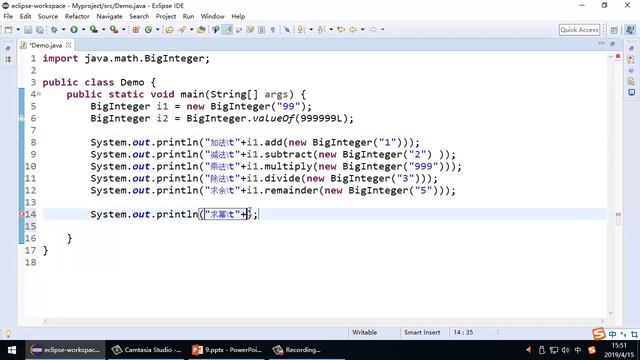640x360 pixels.
Task: Click the error mark in overview ruler
Action: pyautogui.click(x=618, y=214)
